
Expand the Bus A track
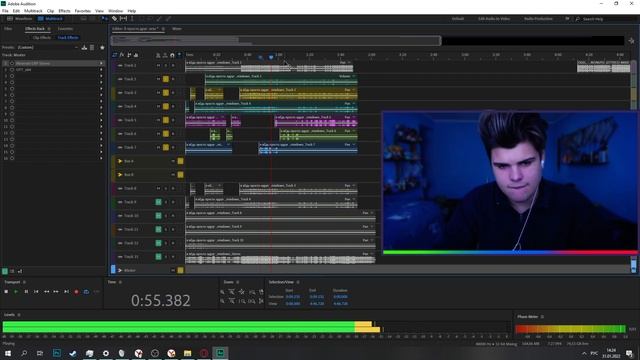point(120,161)
